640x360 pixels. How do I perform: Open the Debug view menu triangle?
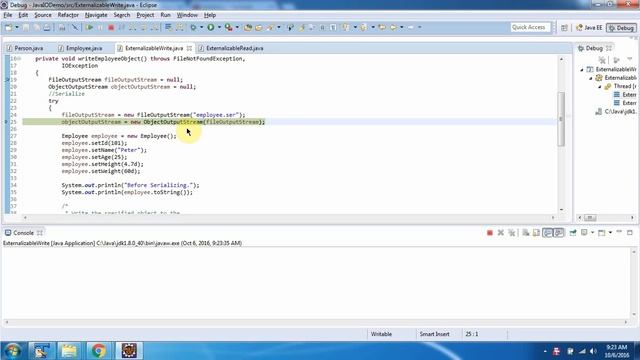click(630, 60)
